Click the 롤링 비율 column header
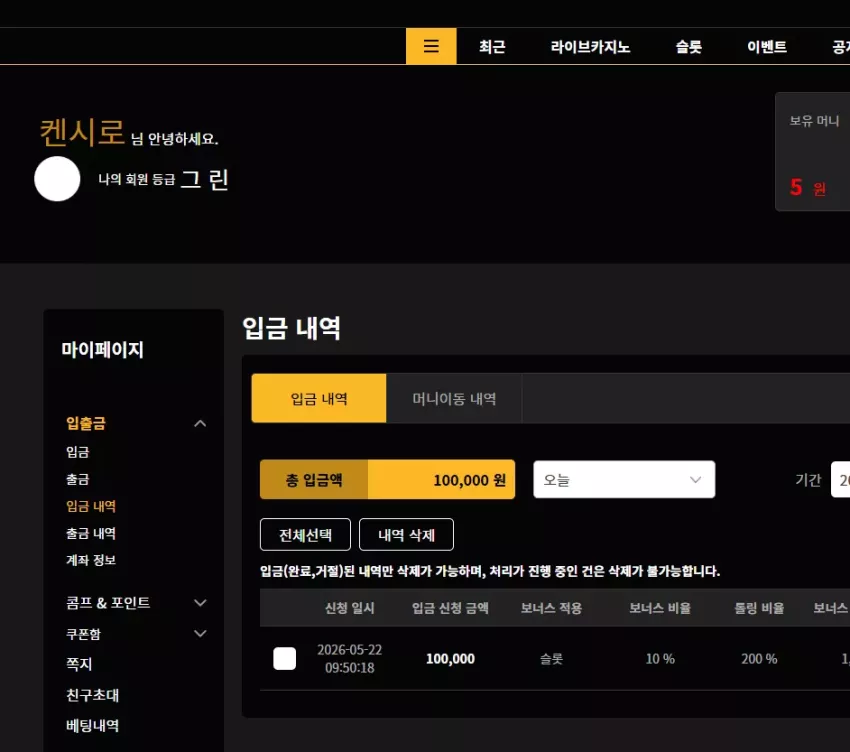Viewport: 850px width, 752px height. [x=759, y=608]
